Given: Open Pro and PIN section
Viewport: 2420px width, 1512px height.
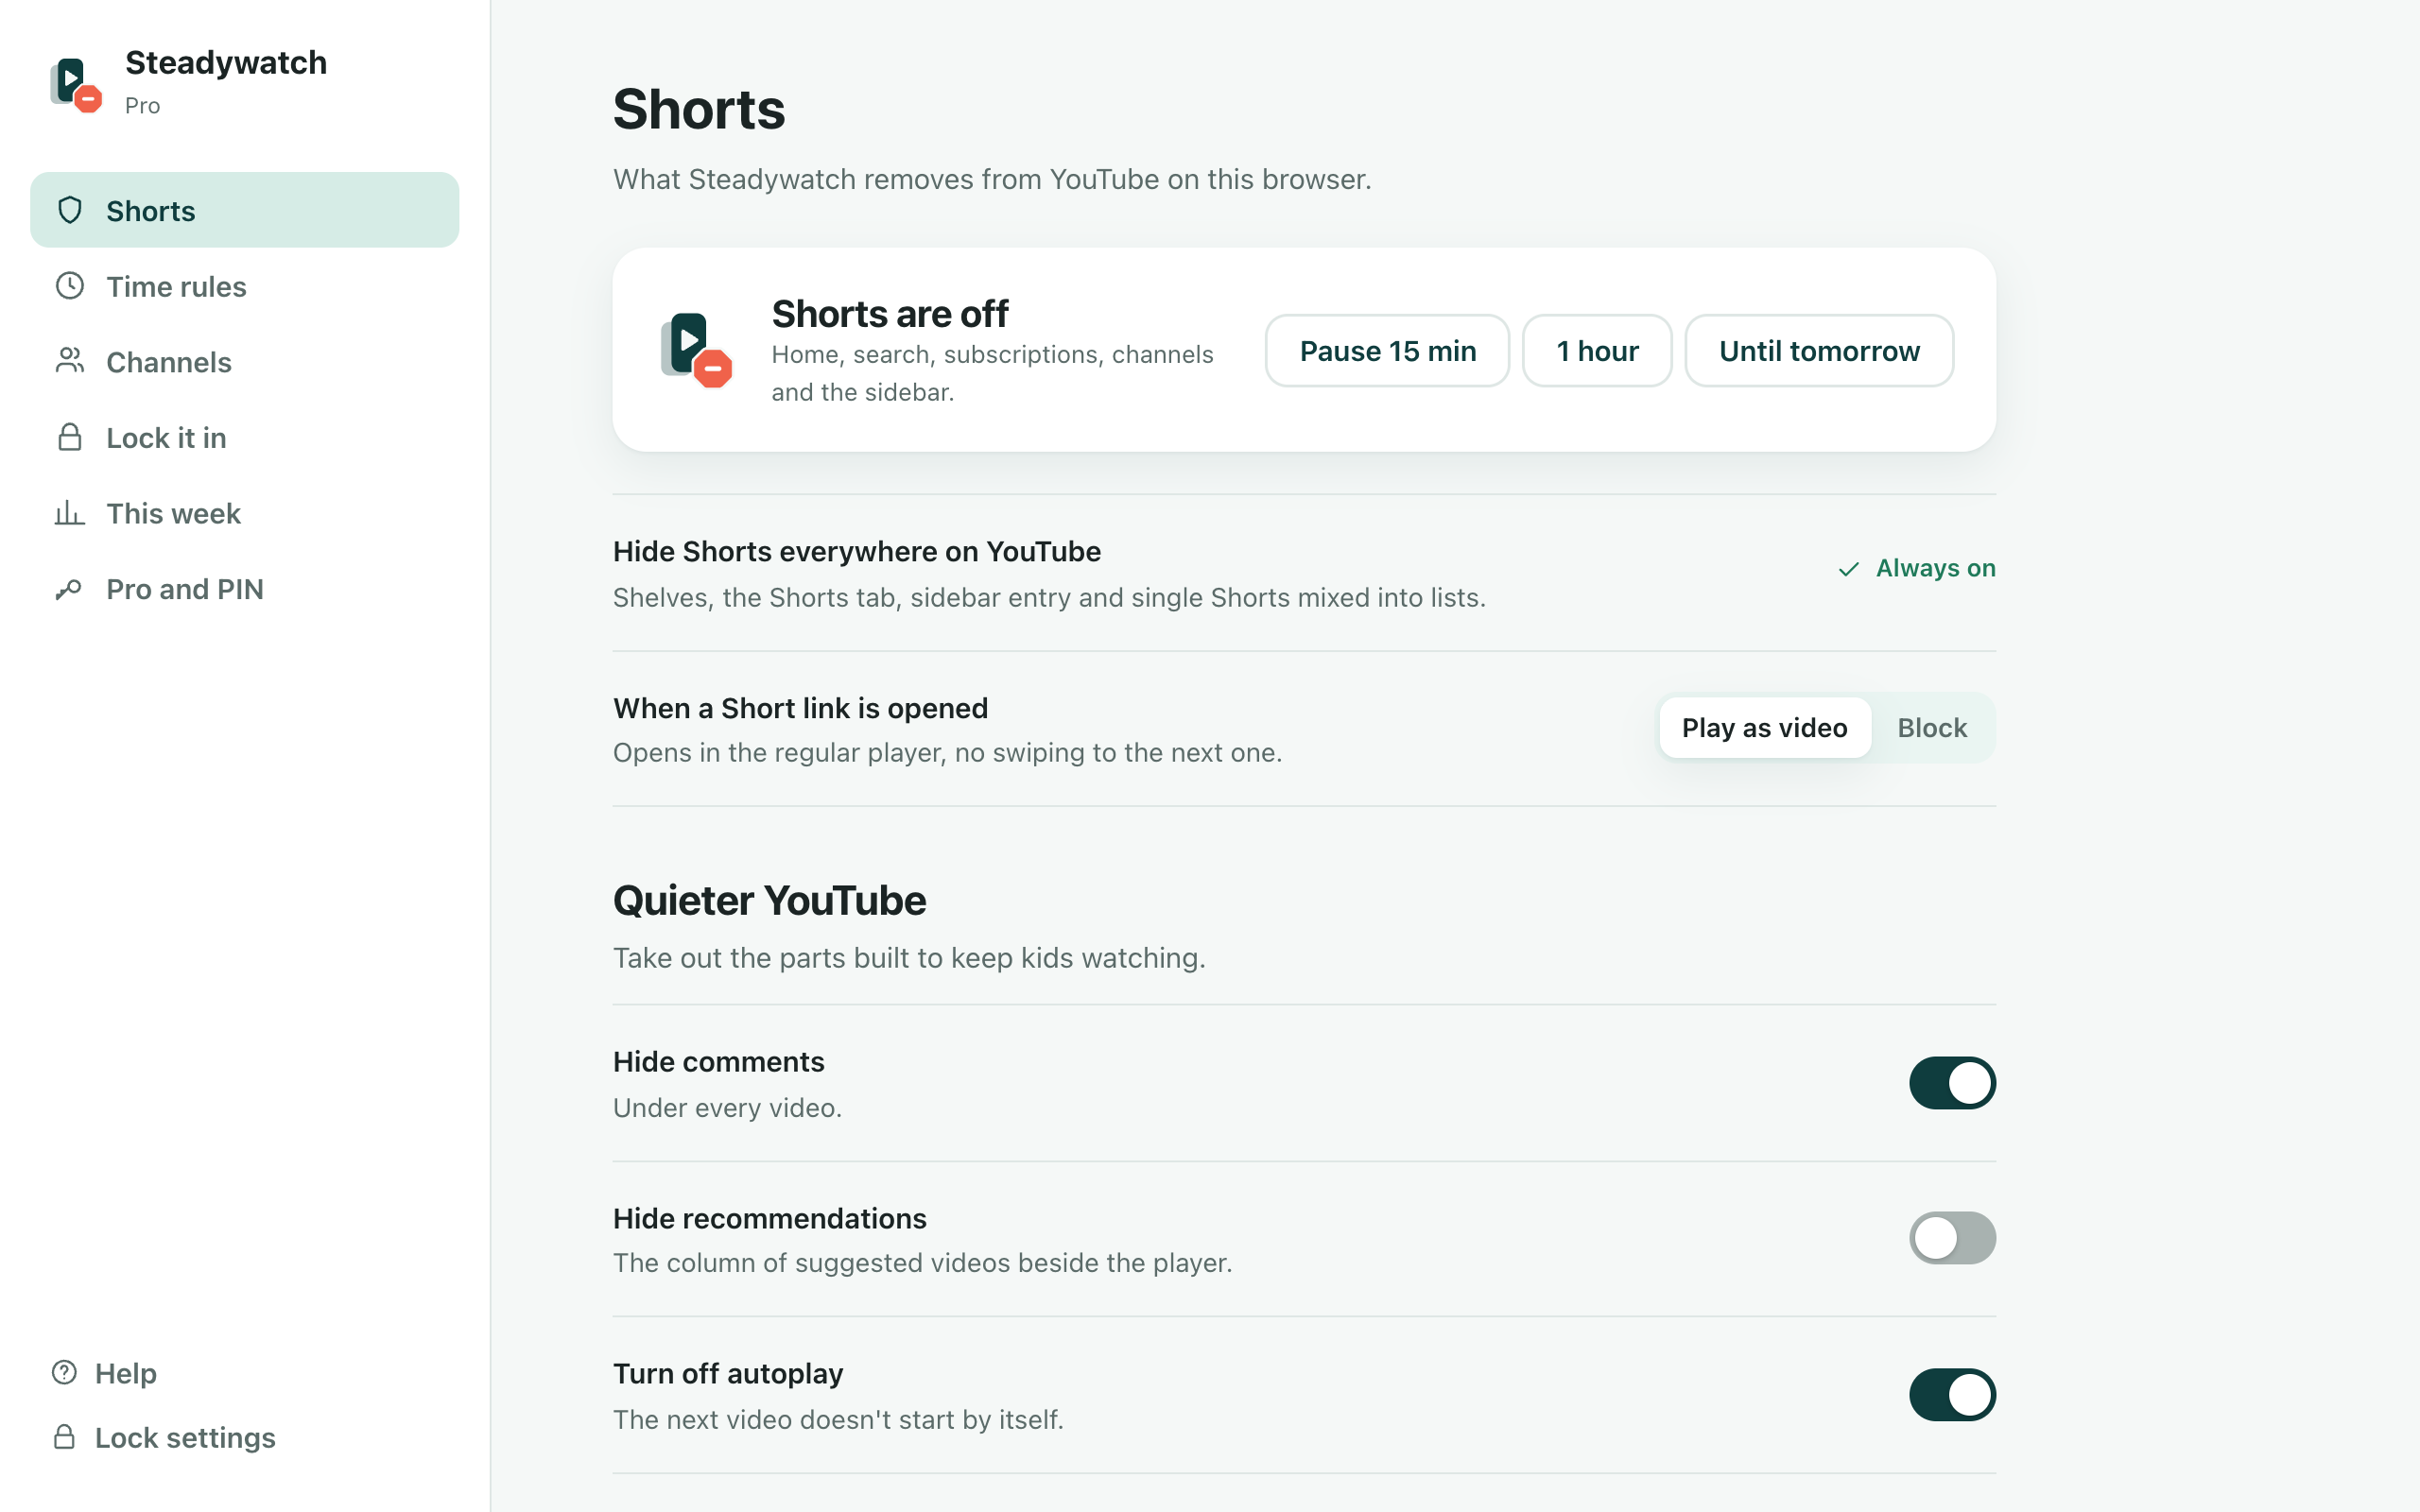Looking at the screenshot, I should point(245,589).
